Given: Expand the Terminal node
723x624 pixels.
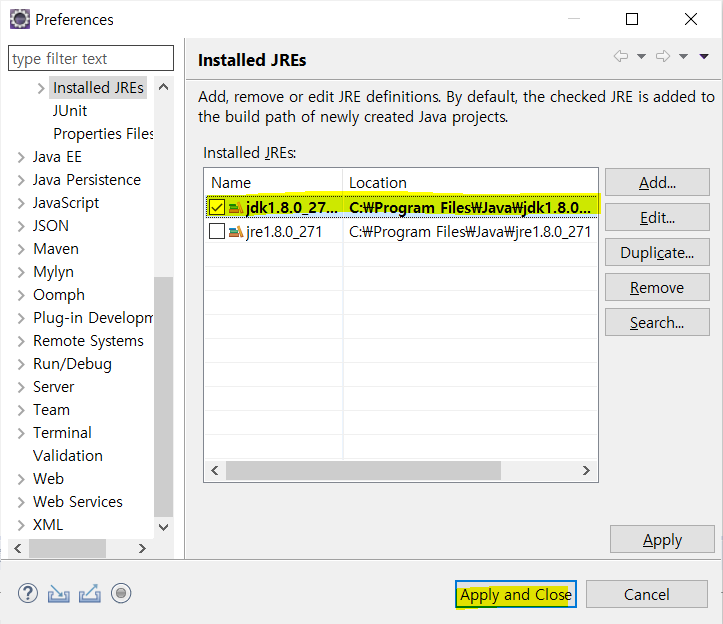Looking at the screenshot, I should (21, 433).
